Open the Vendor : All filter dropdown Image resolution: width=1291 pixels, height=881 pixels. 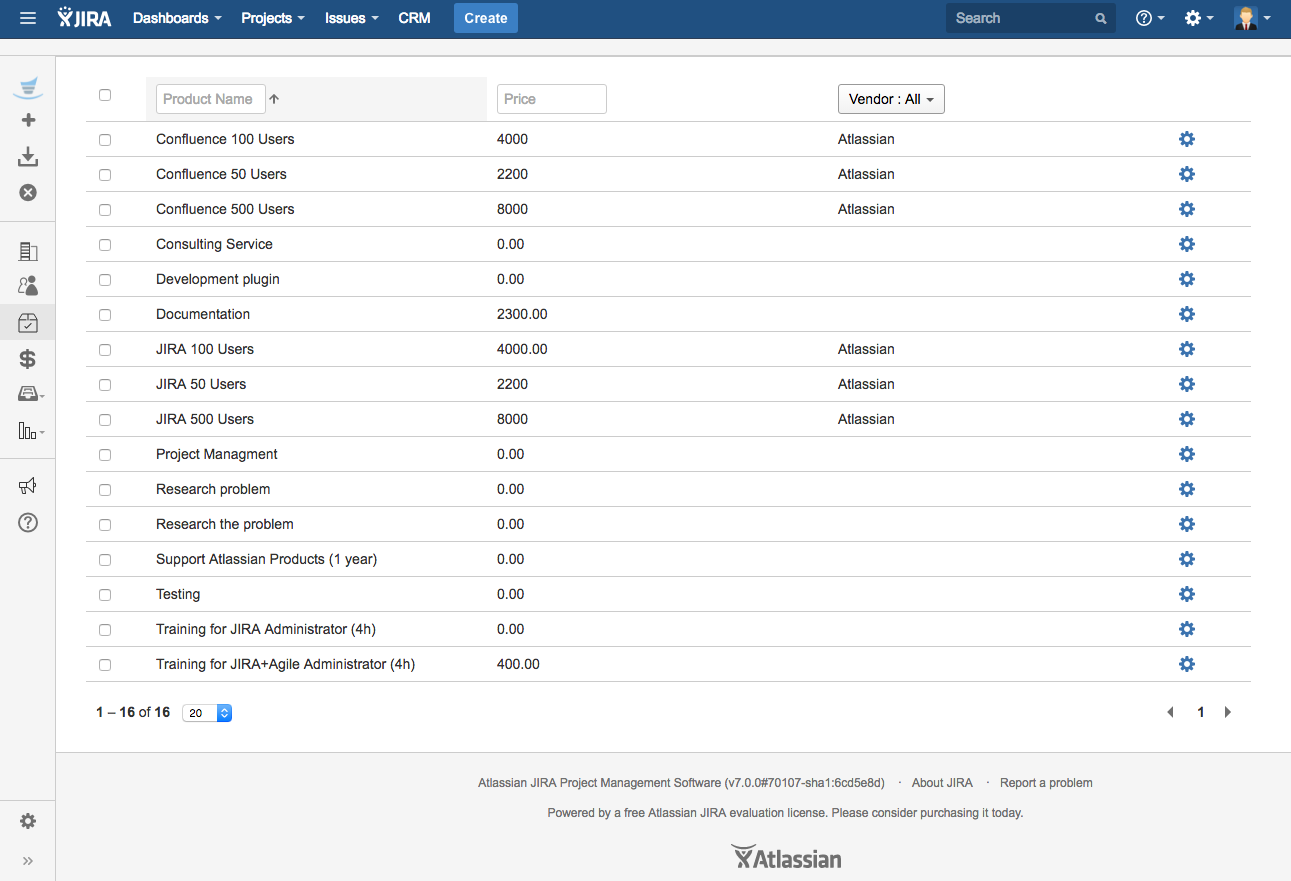[890, 99]
